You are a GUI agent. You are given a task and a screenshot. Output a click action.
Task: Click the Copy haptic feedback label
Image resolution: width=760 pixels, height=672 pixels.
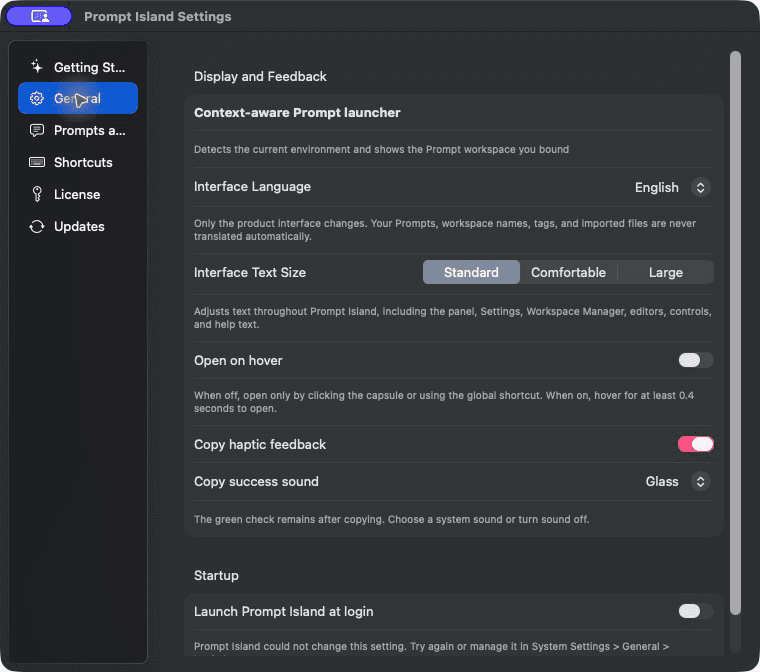[260, 445]
